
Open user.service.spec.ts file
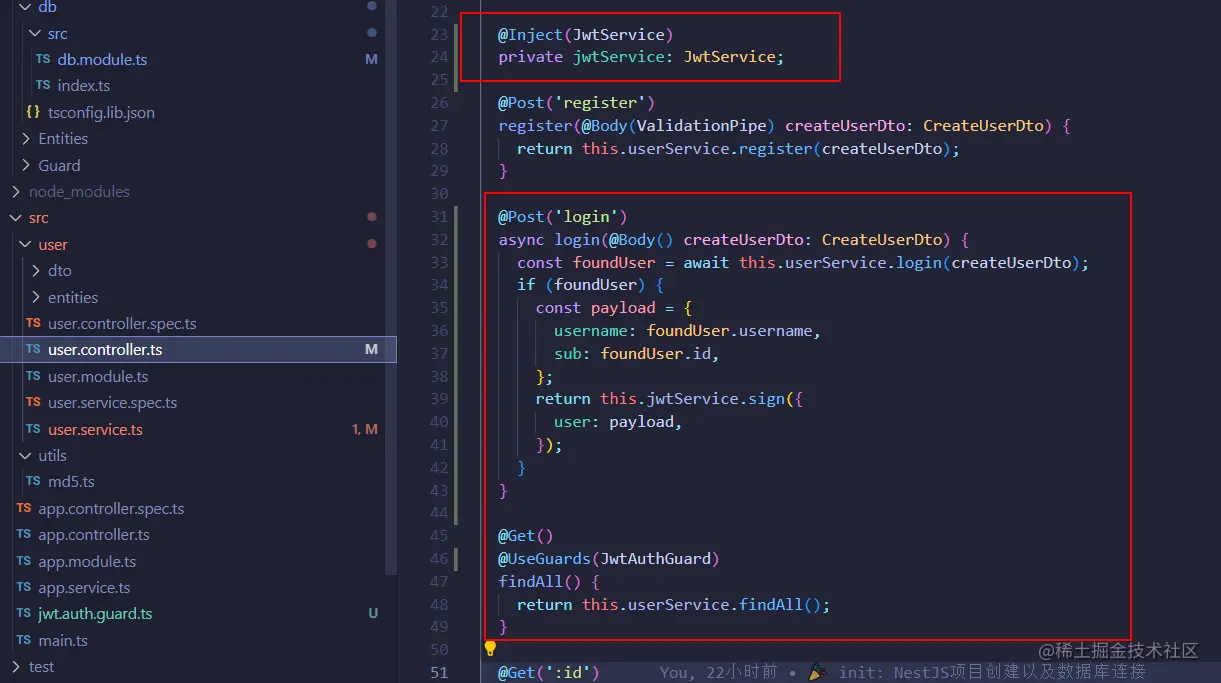tap(112, 403)
